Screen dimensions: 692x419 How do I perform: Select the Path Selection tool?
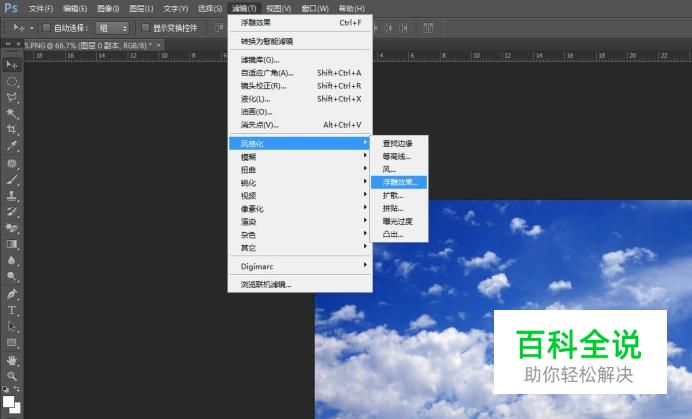[x=11, y=326]
